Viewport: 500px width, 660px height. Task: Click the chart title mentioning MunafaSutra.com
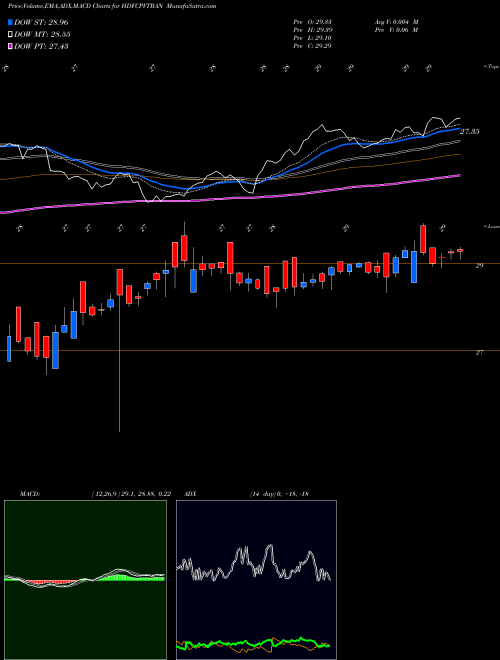tap(112, 6)
